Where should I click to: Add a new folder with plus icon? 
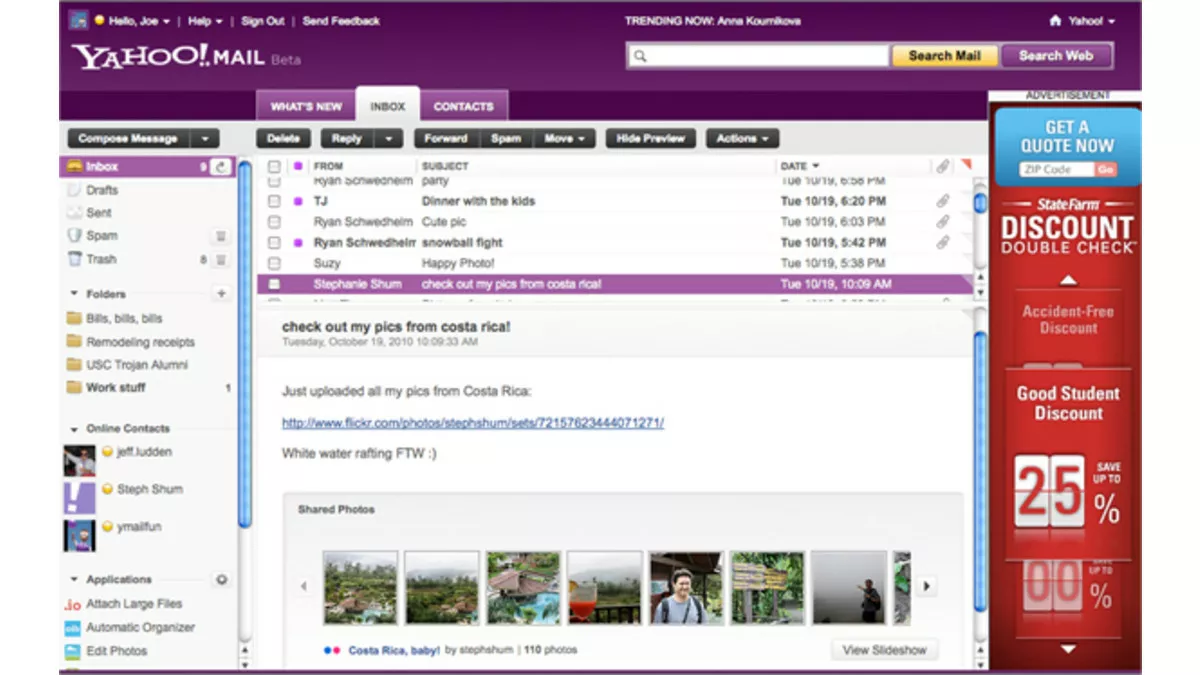(221, 294)
